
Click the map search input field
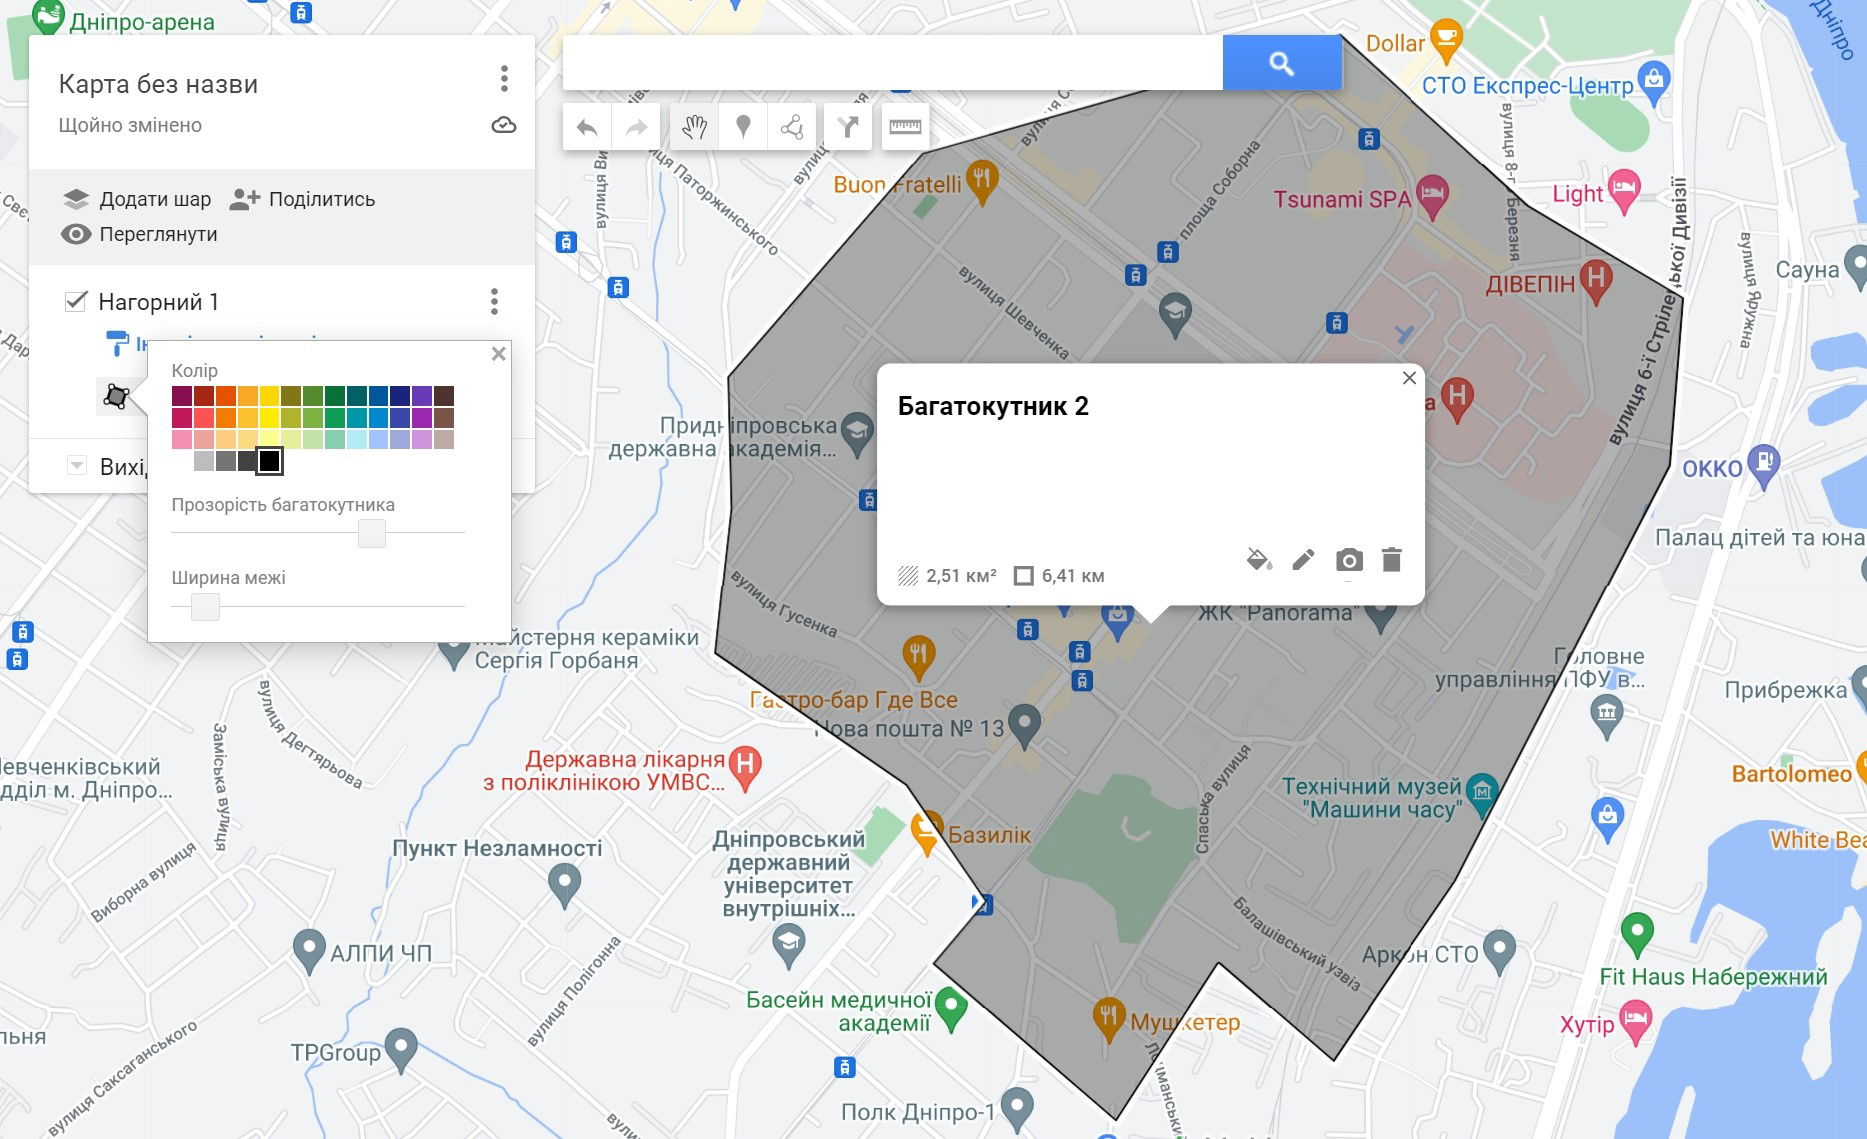coord(892,63)
